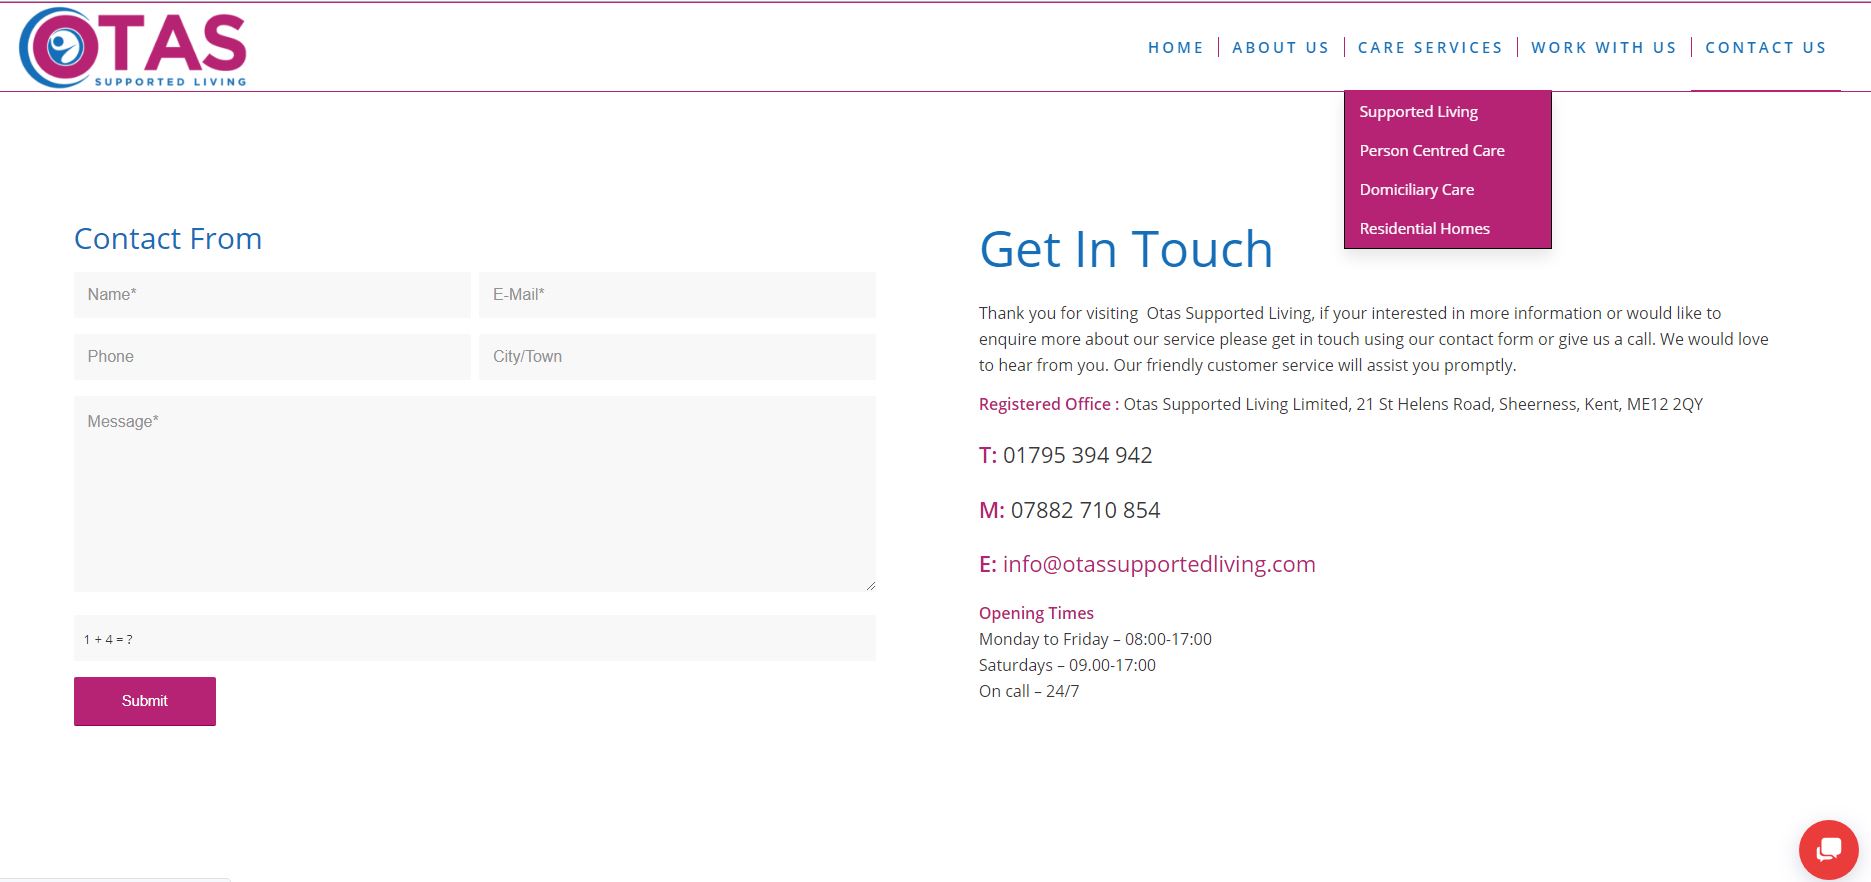
Task: Choose Supported Living from the dropdown
Action: coord(1418,112)
